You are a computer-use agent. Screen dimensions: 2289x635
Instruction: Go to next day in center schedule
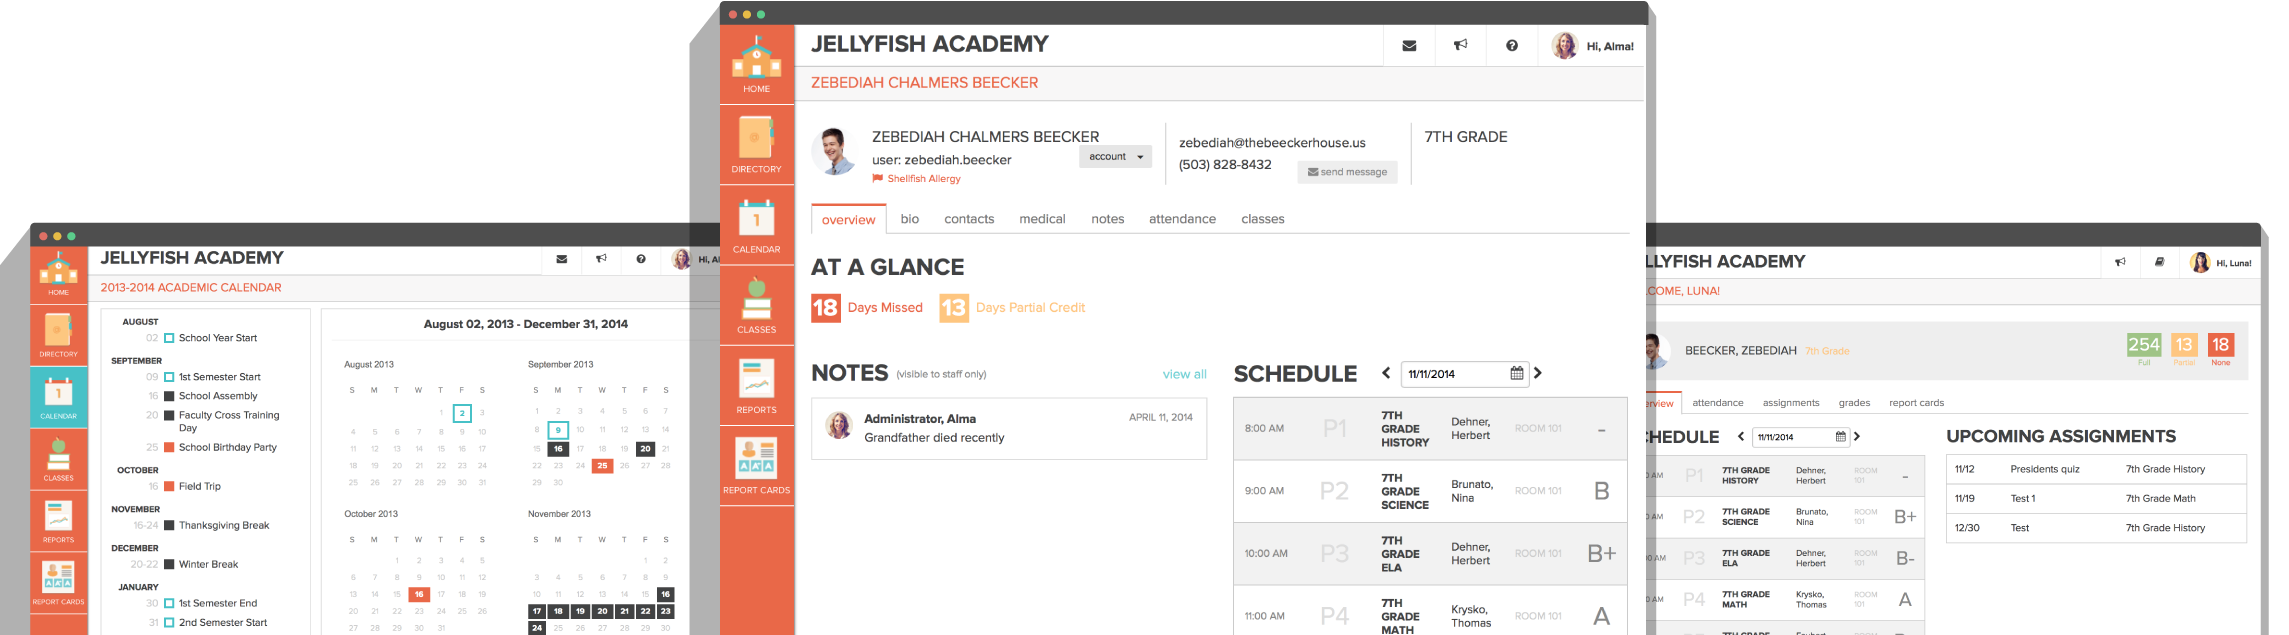pos(1538,373)
